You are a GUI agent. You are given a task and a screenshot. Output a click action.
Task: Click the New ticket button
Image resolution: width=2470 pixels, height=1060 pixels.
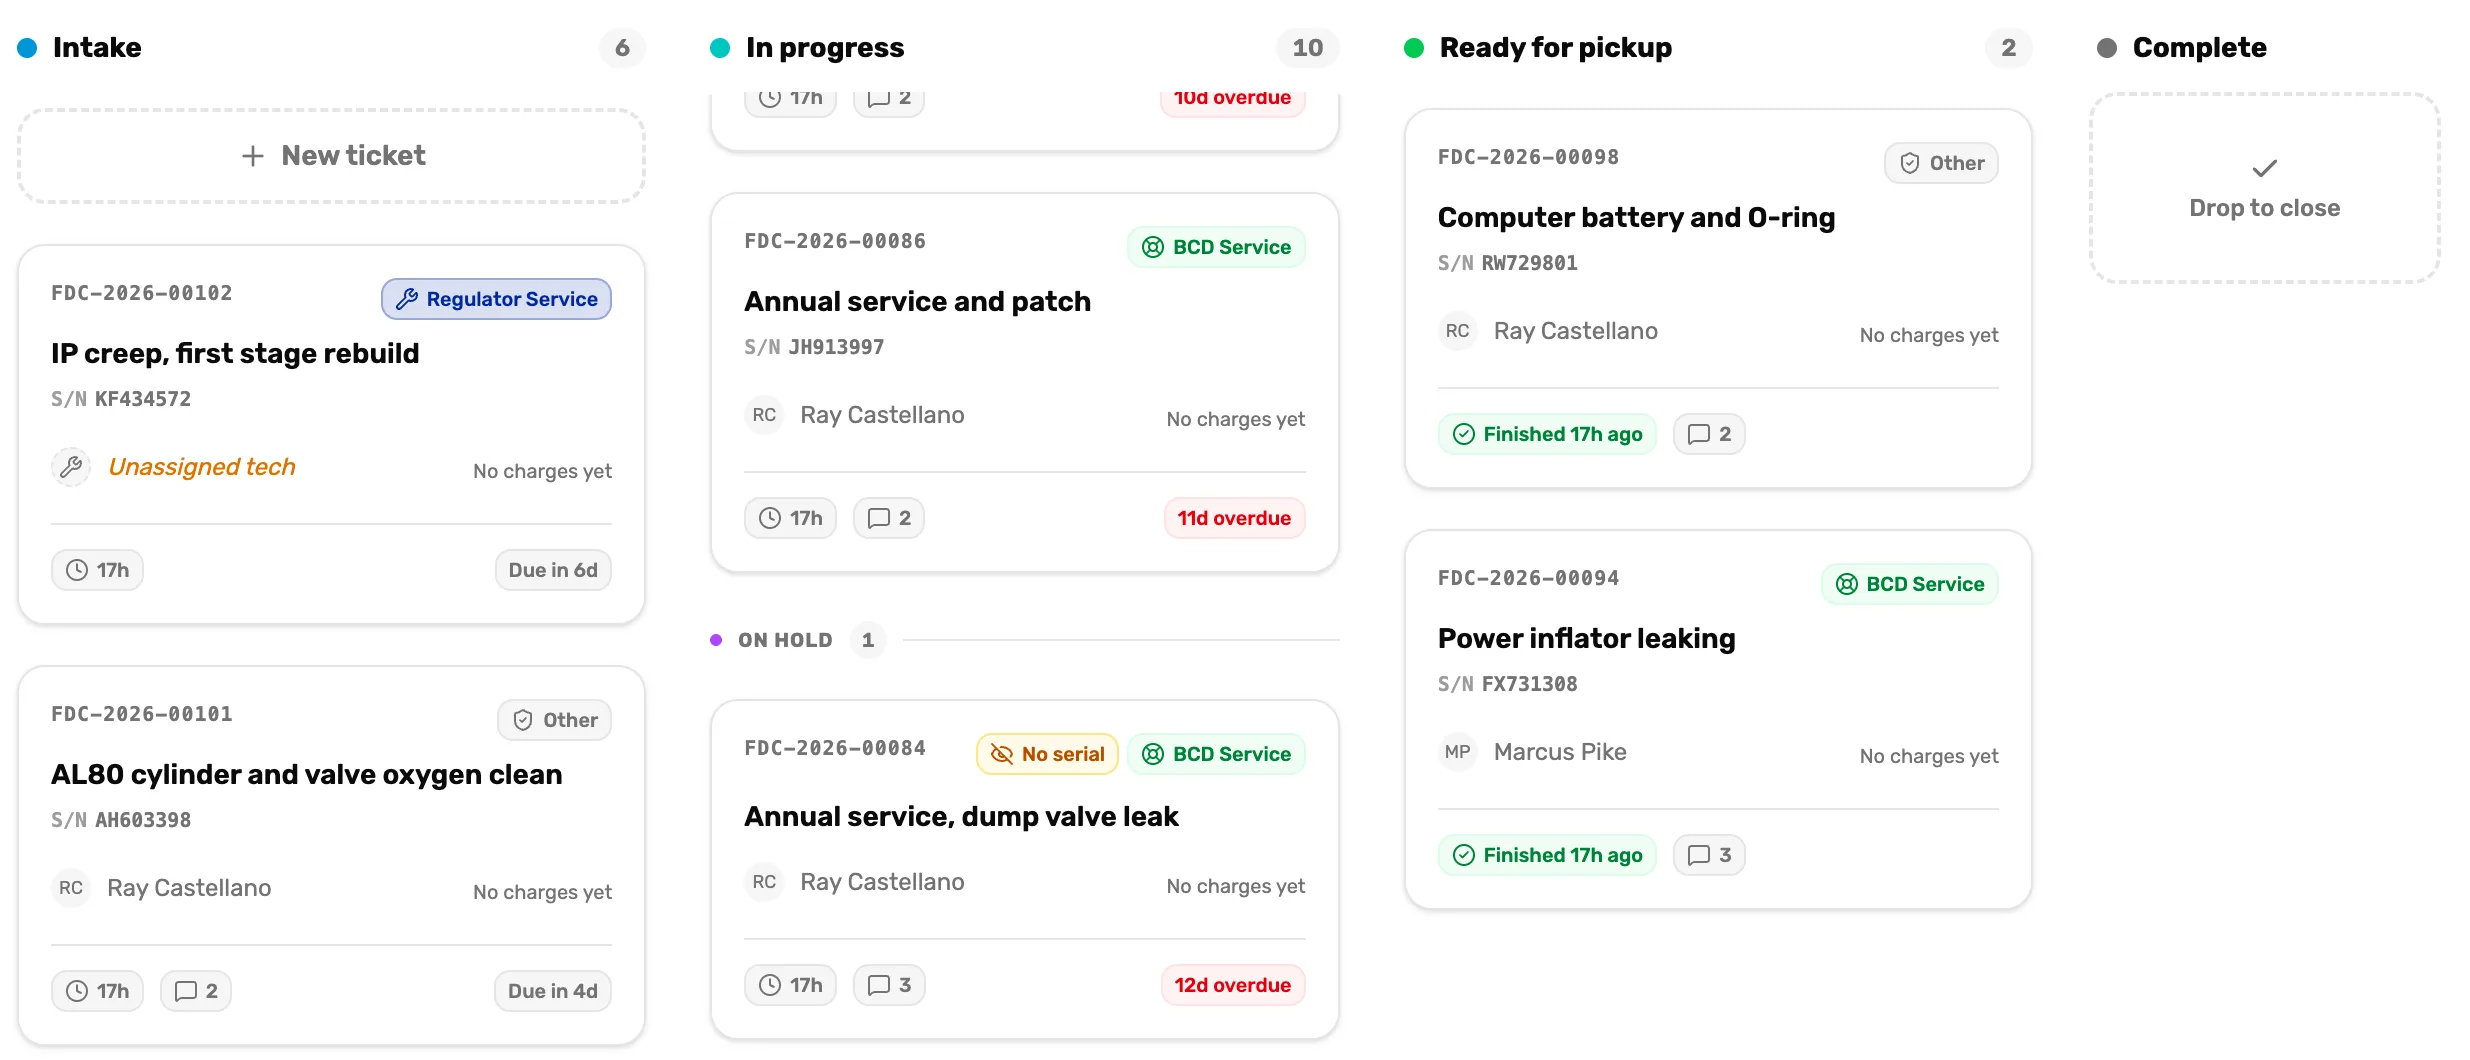tap(331, 156)
